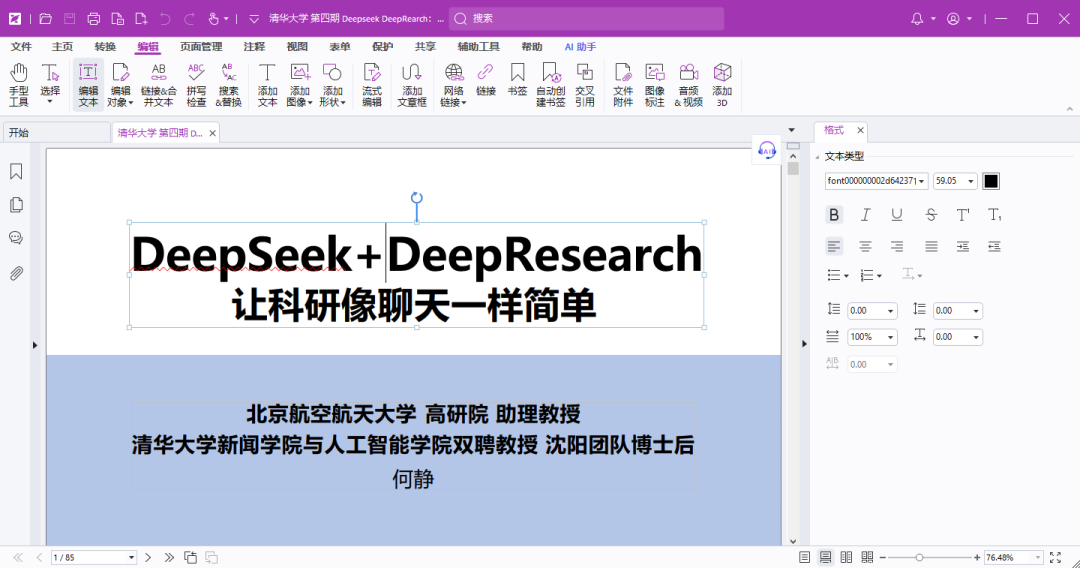Insert Audio & Video (音频&视频)
The image size is (1080, 568).
pos(689,85)
